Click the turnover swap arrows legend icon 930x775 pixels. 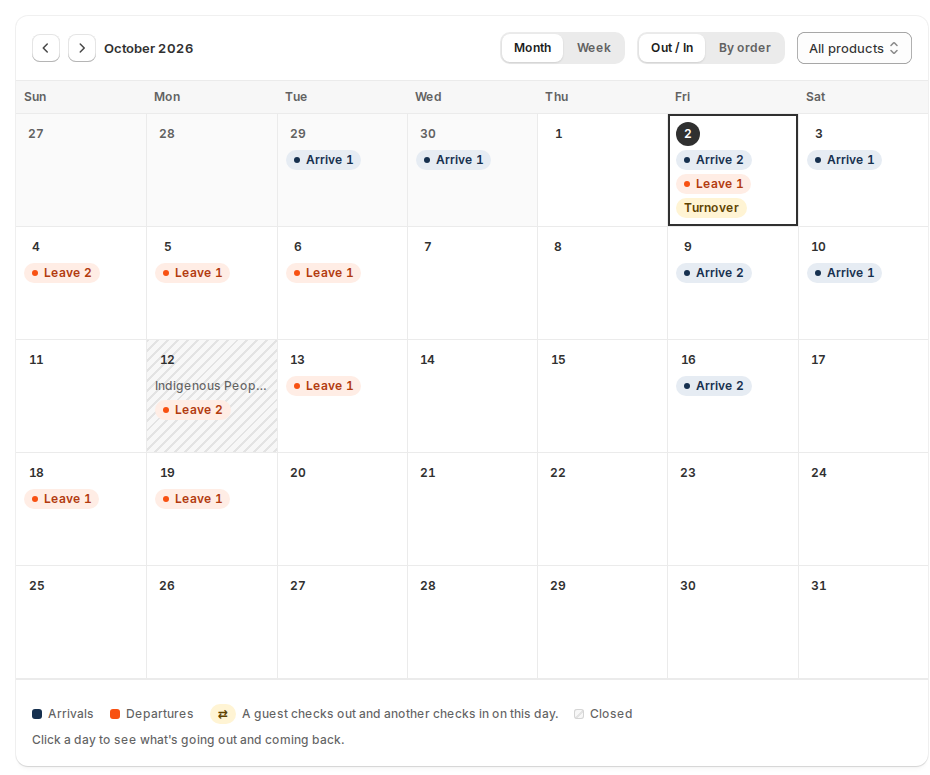click(x=222, y=714)
